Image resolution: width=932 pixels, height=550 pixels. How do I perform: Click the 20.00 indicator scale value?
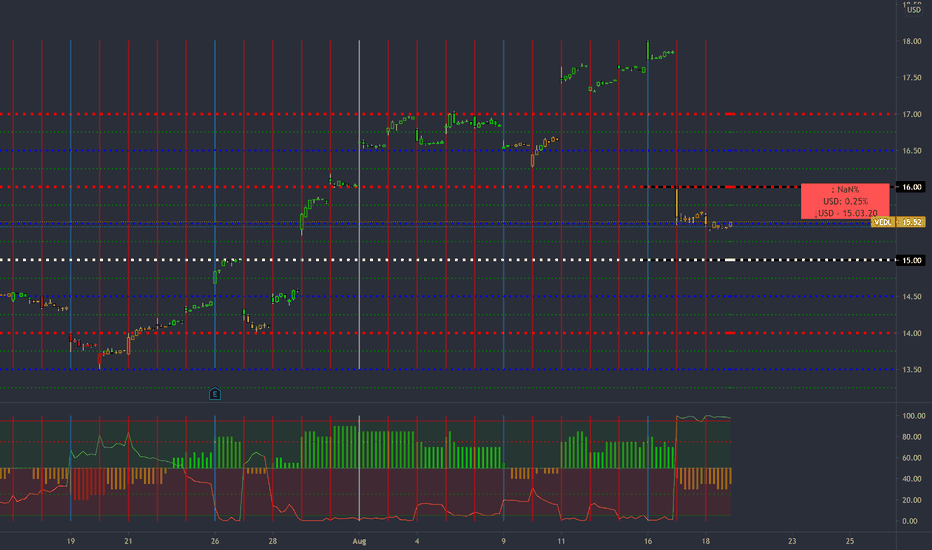pos(912,500)
